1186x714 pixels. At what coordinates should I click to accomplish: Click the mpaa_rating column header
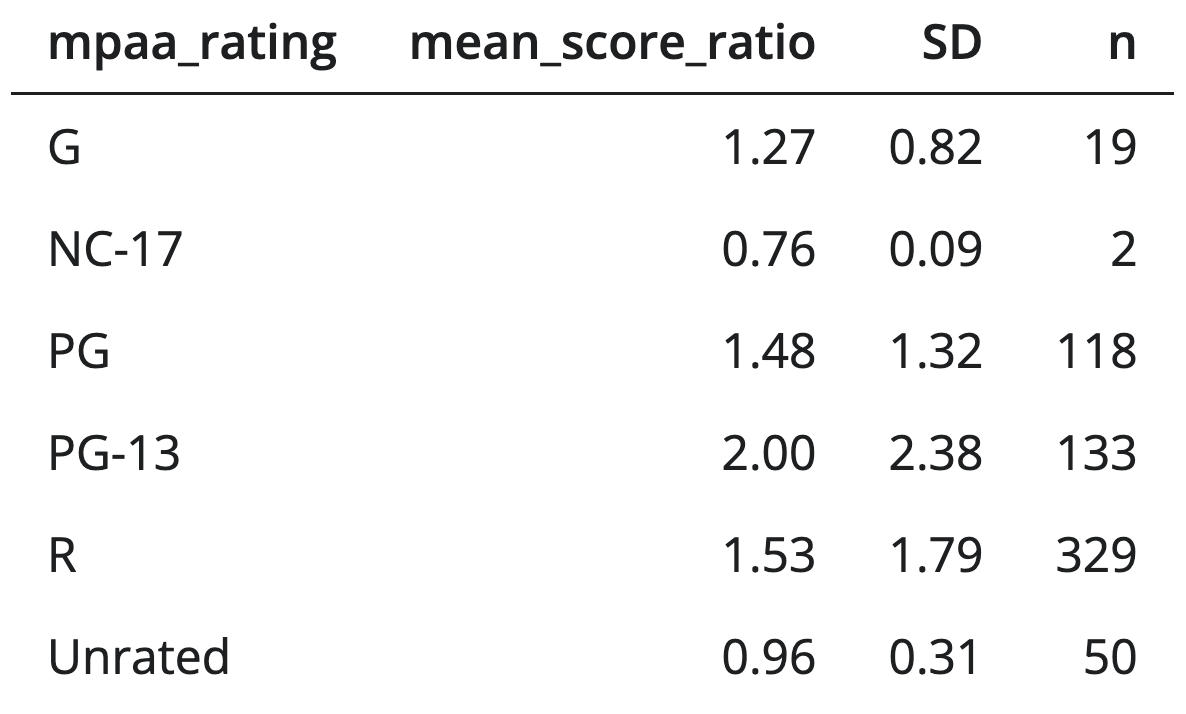point(192,45)
